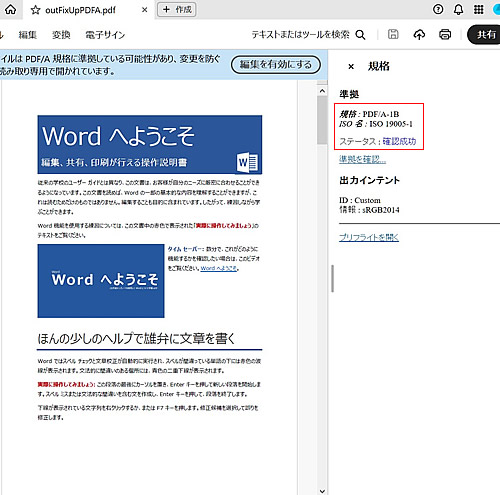Open the notifications bell icon
The image size is (500, 495).
(x=459, y=9)
